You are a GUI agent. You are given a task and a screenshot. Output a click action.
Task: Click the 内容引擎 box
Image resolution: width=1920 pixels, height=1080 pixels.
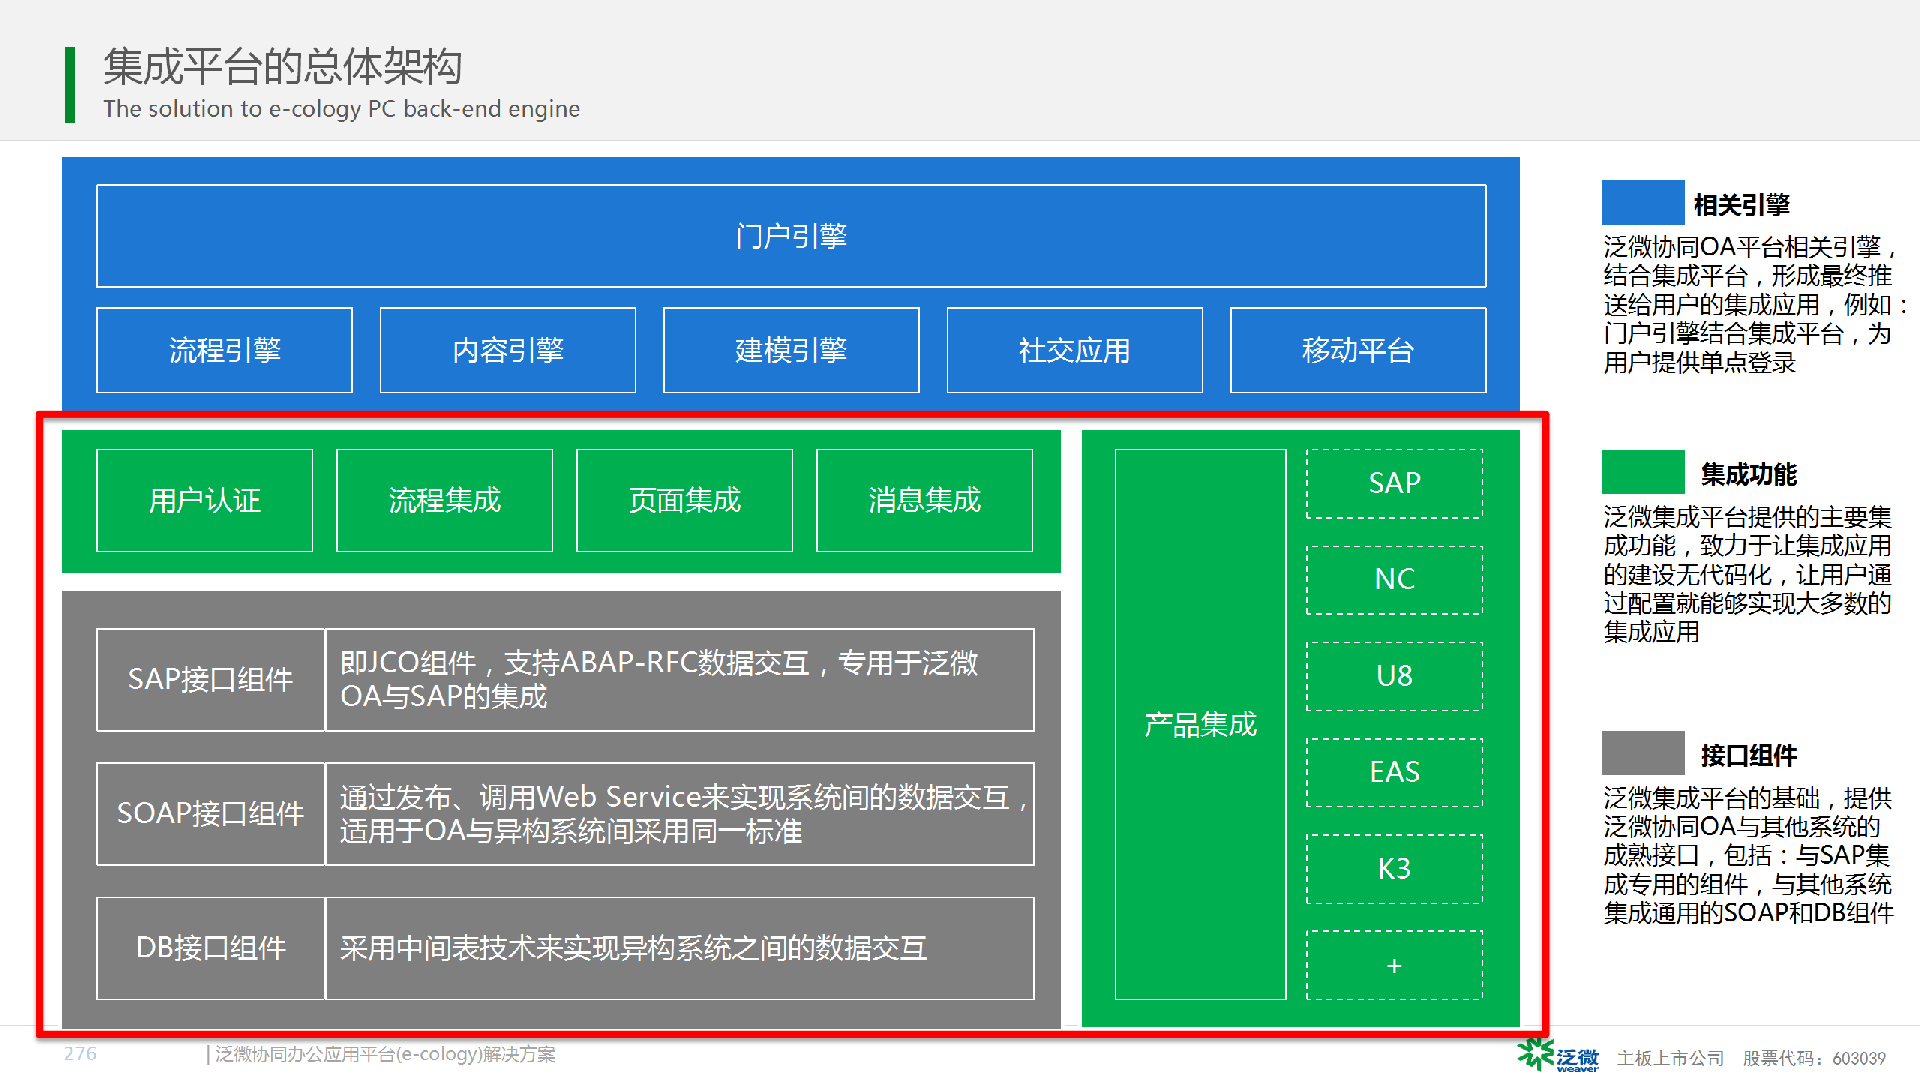point(508,350)
